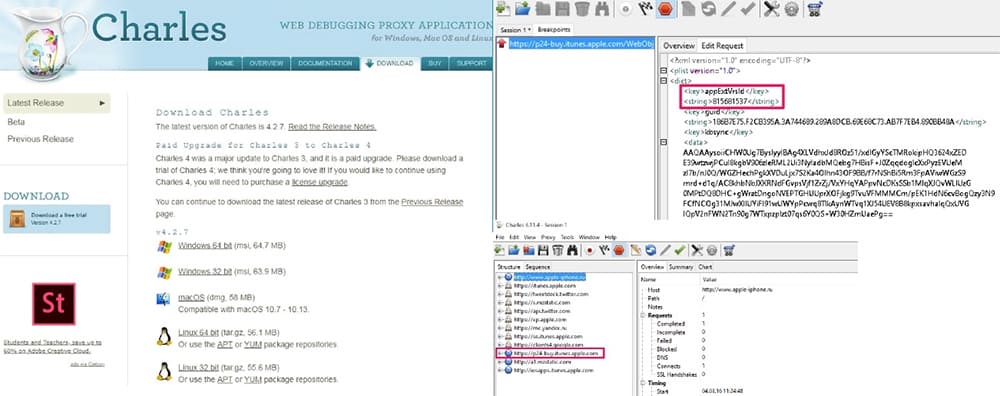Image resolution: width=1000 pixels, height=396 pixels.
Task: Click Open Session folder icon in Session 1 toolbar
Action: [514, 250]
